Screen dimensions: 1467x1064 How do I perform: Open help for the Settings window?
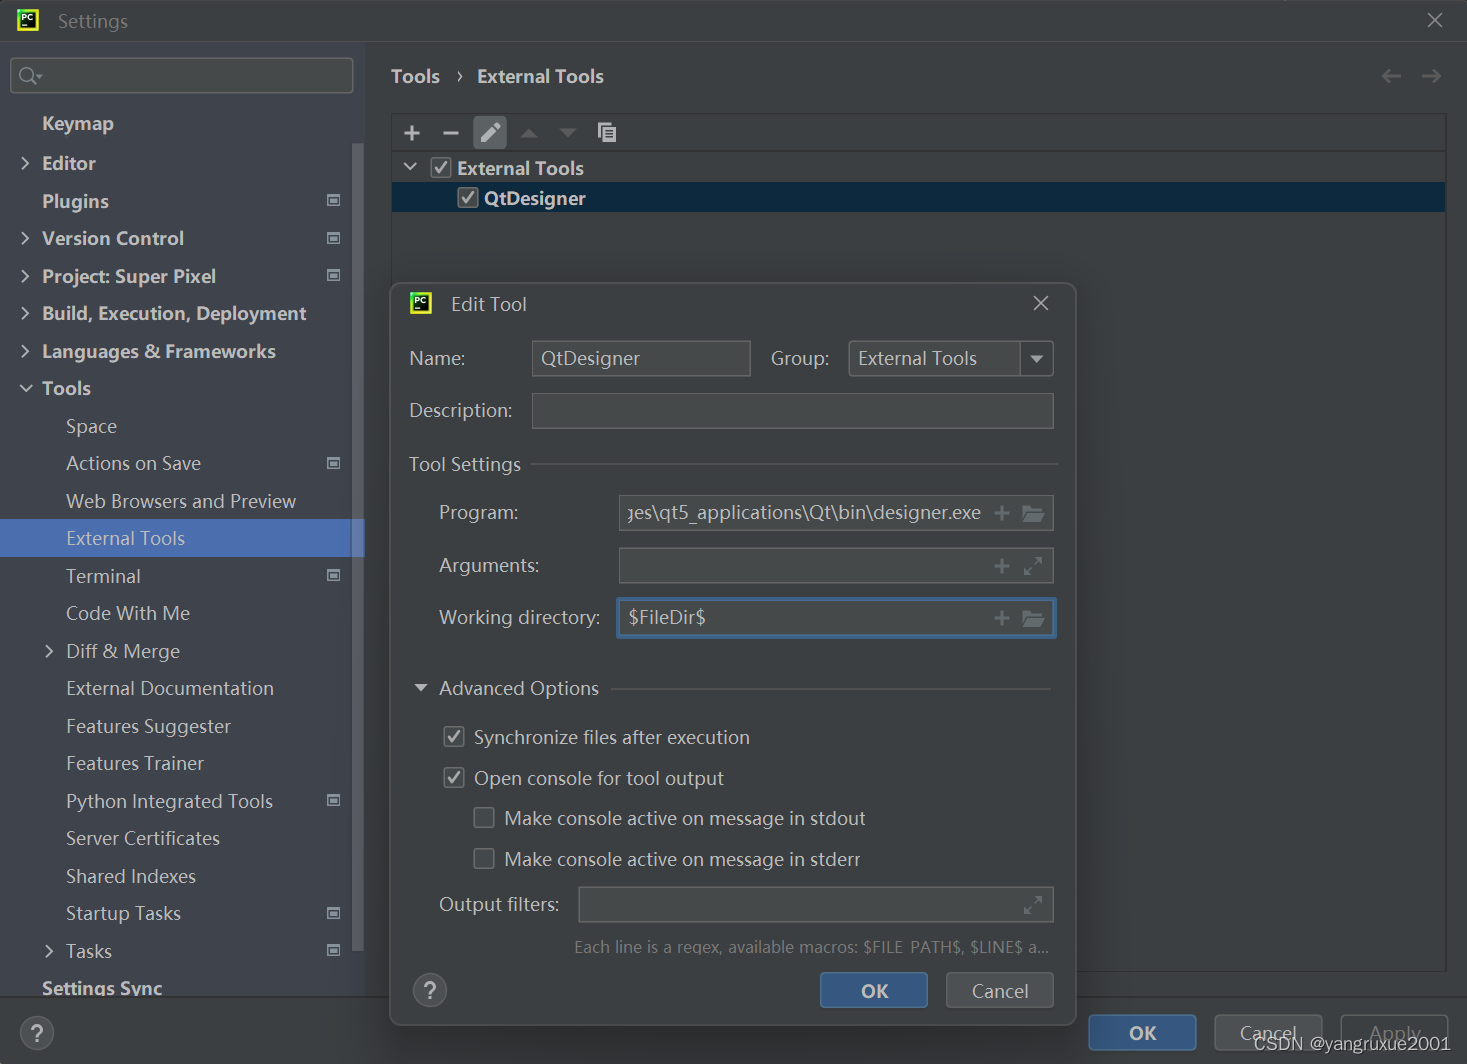tap(37, 1033)
